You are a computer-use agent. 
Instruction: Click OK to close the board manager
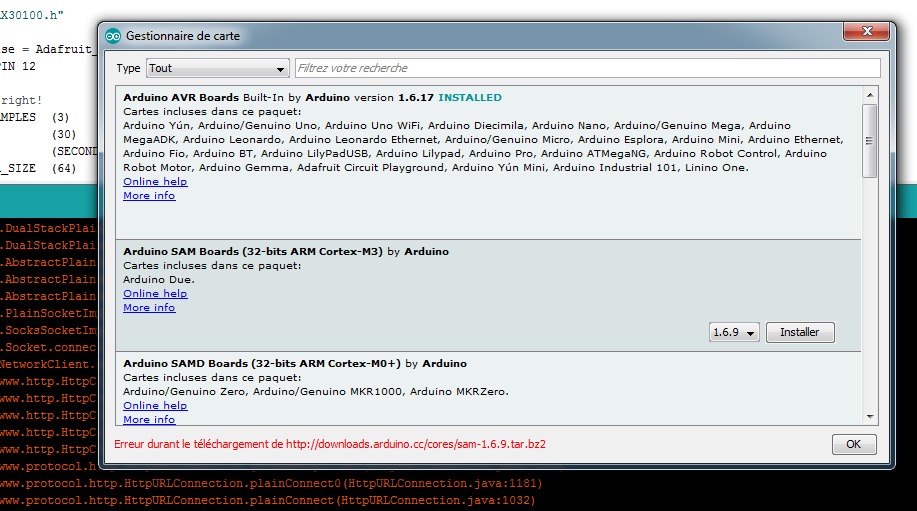tap(854, 444)
